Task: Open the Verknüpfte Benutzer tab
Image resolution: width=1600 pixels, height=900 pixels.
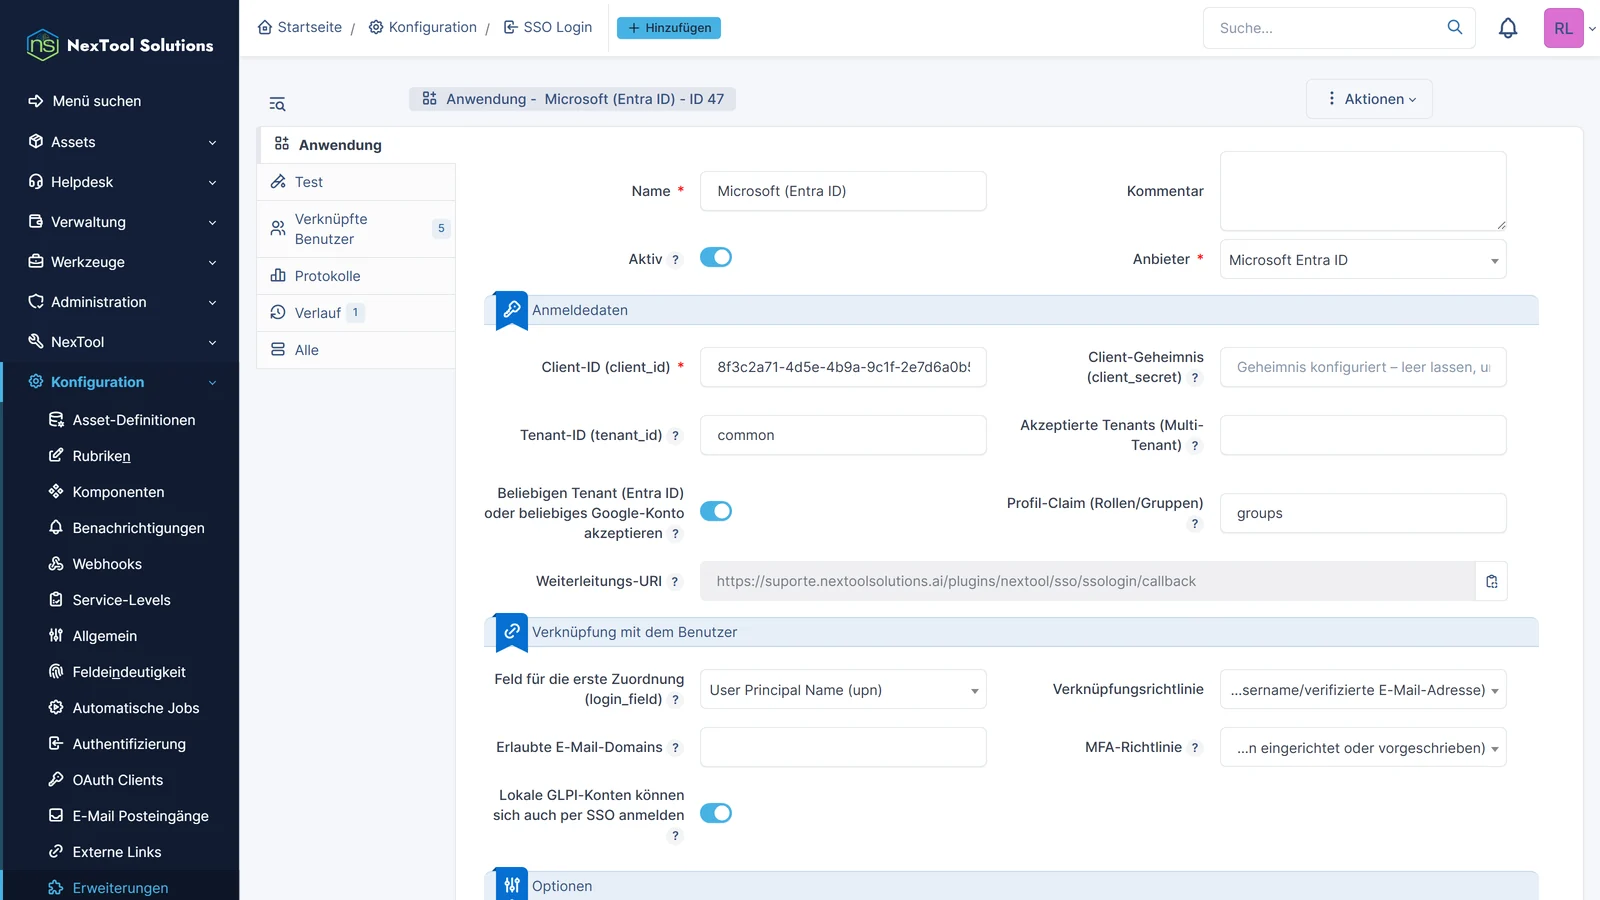Action: click(x=356, y=229)
